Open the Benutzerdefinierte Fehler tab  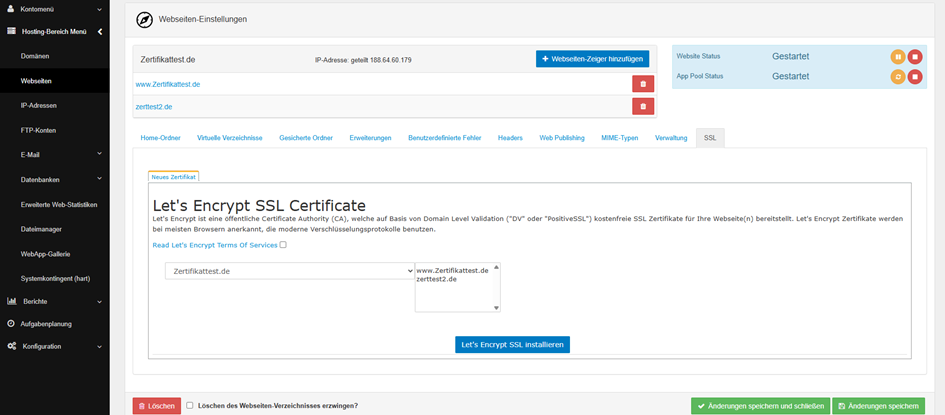[445, 138]
